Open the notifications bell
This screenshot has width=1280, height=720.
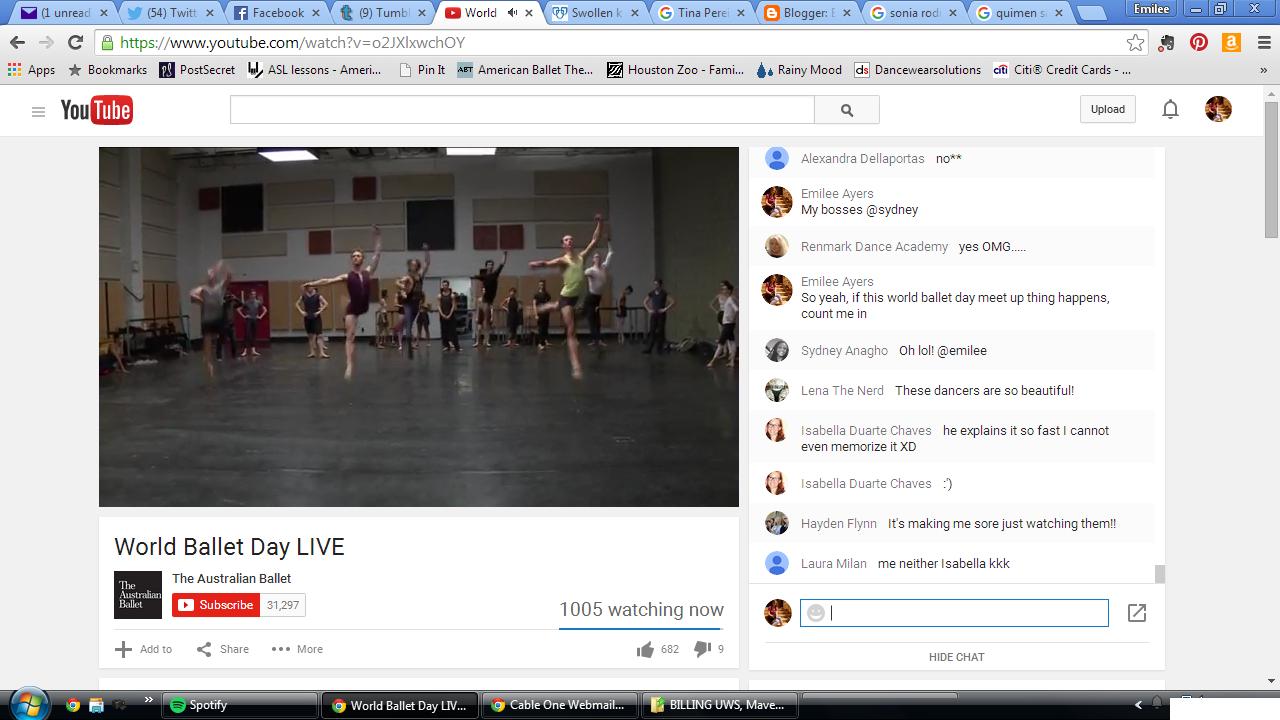[x=1170, y=110]
